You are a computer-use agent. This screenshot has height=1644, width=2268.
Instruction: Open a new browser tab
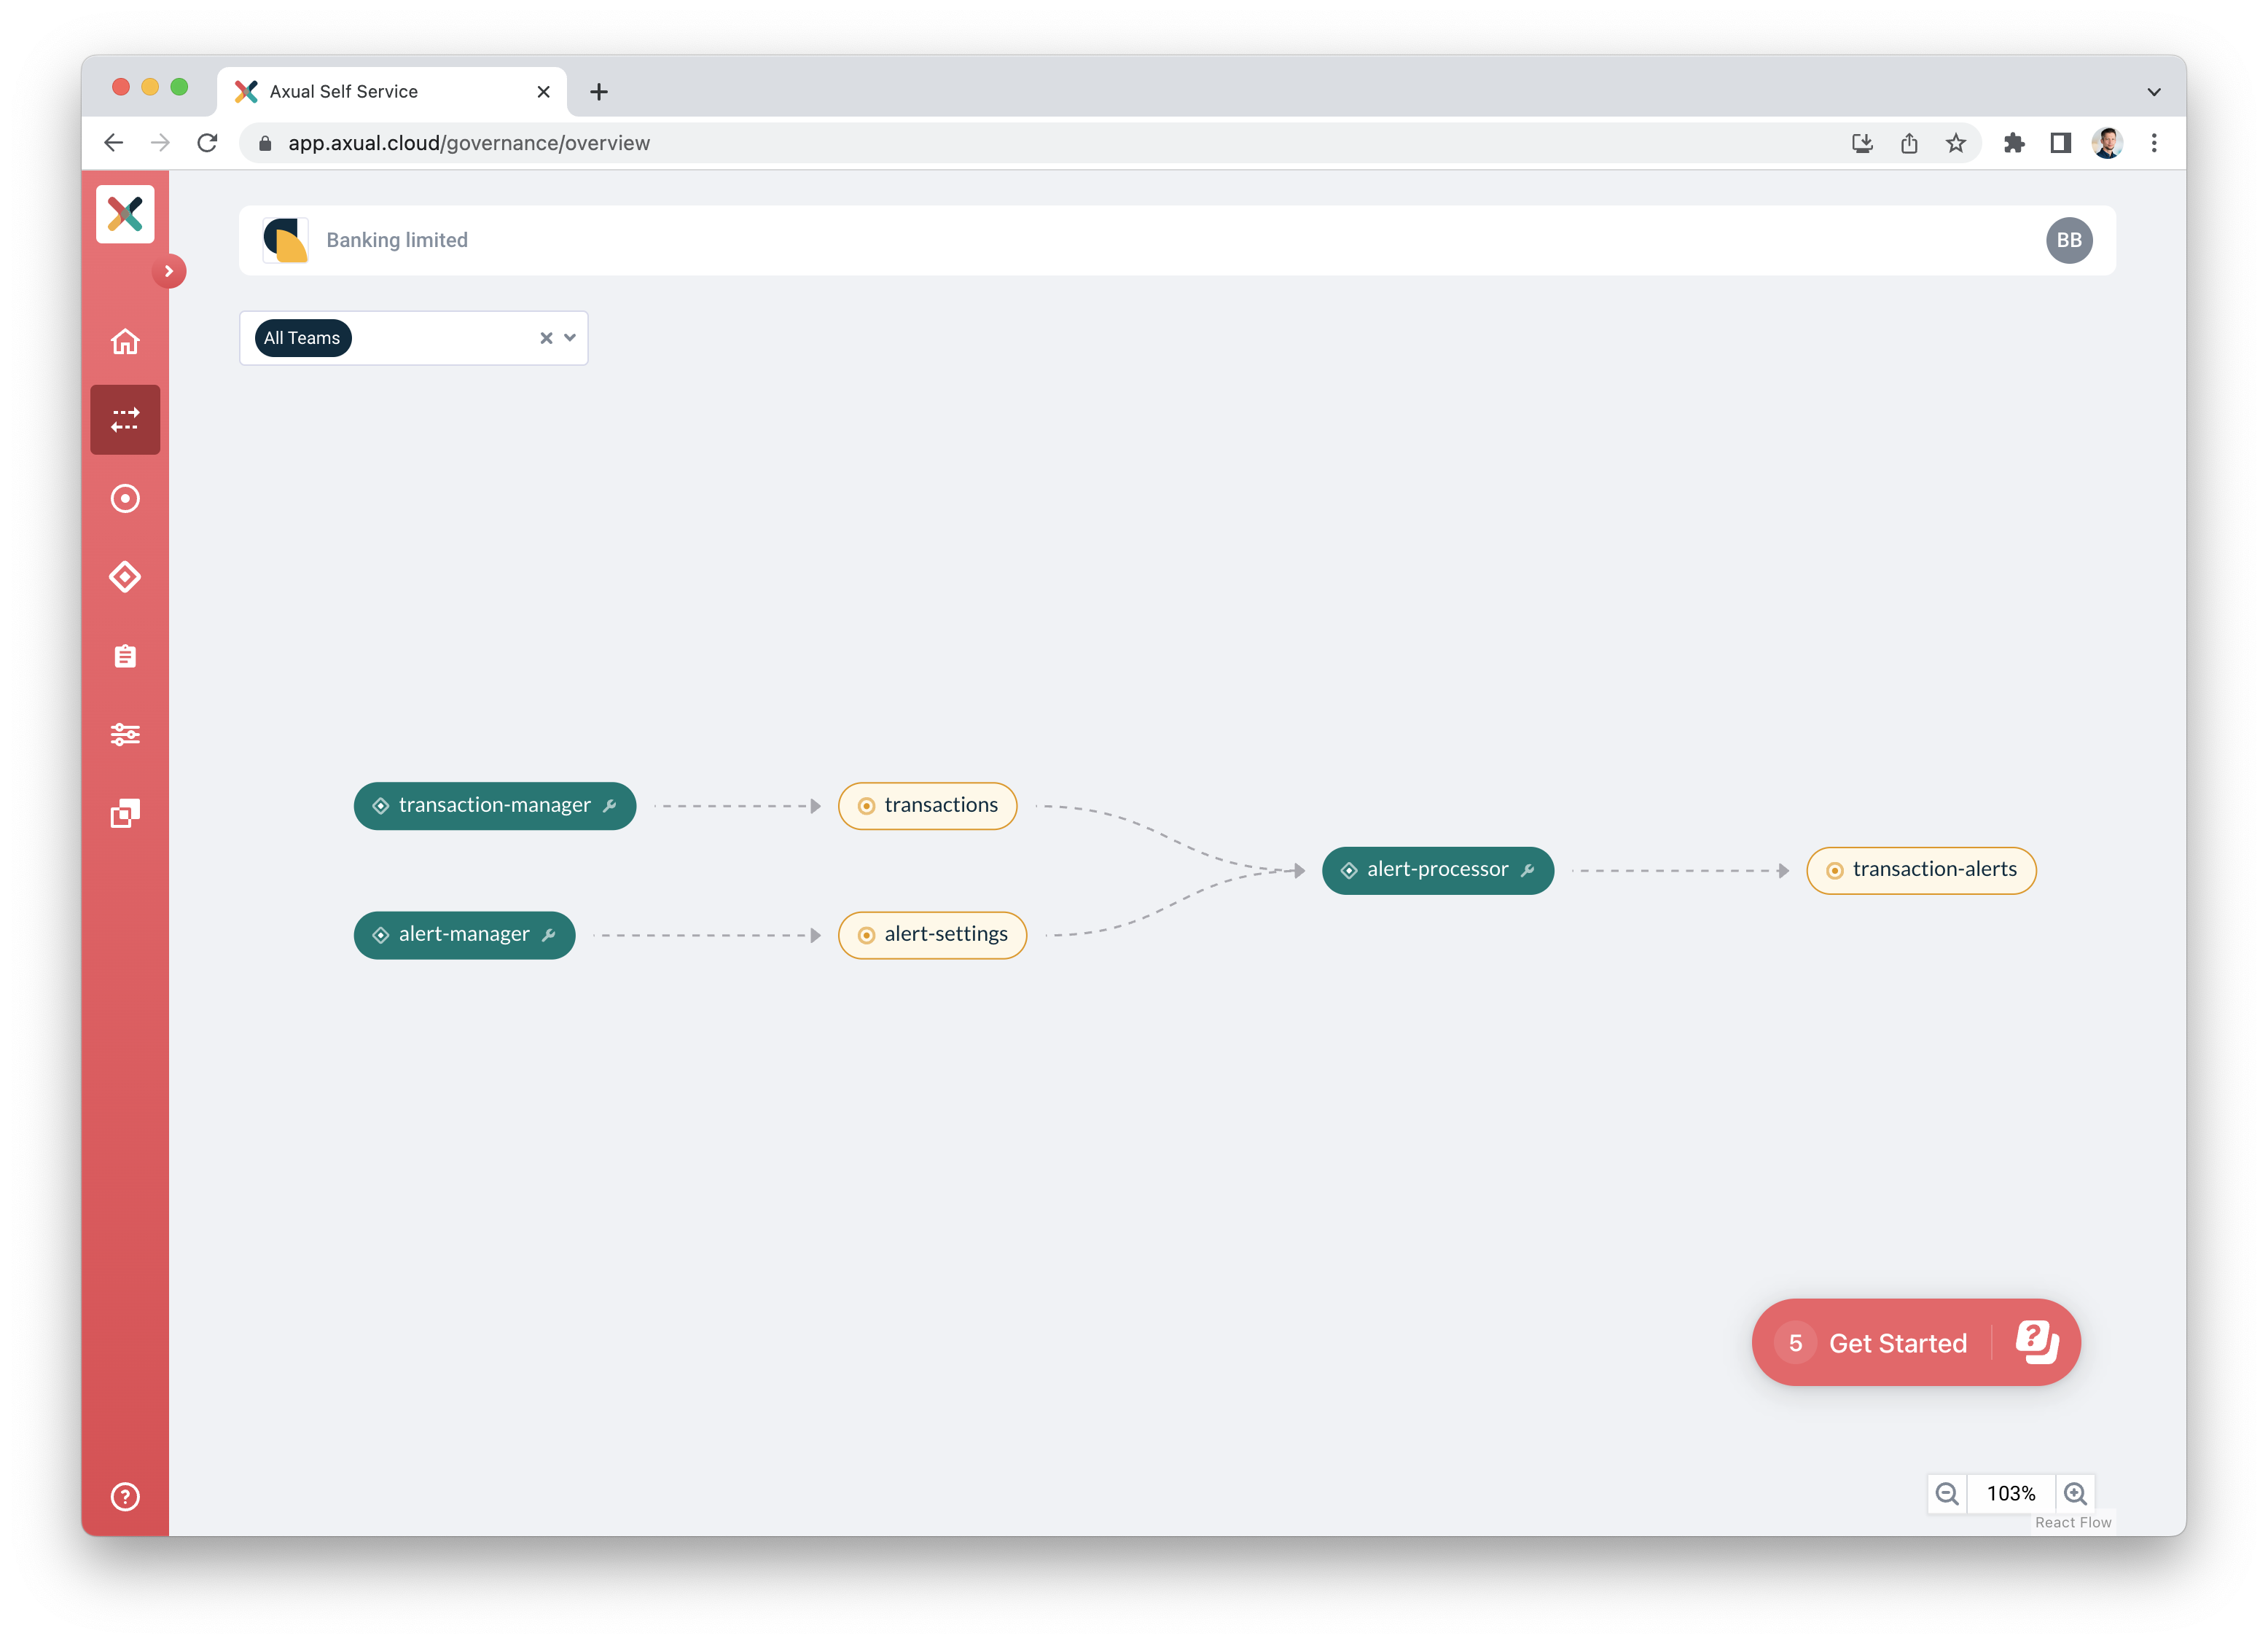pos(599,91)
